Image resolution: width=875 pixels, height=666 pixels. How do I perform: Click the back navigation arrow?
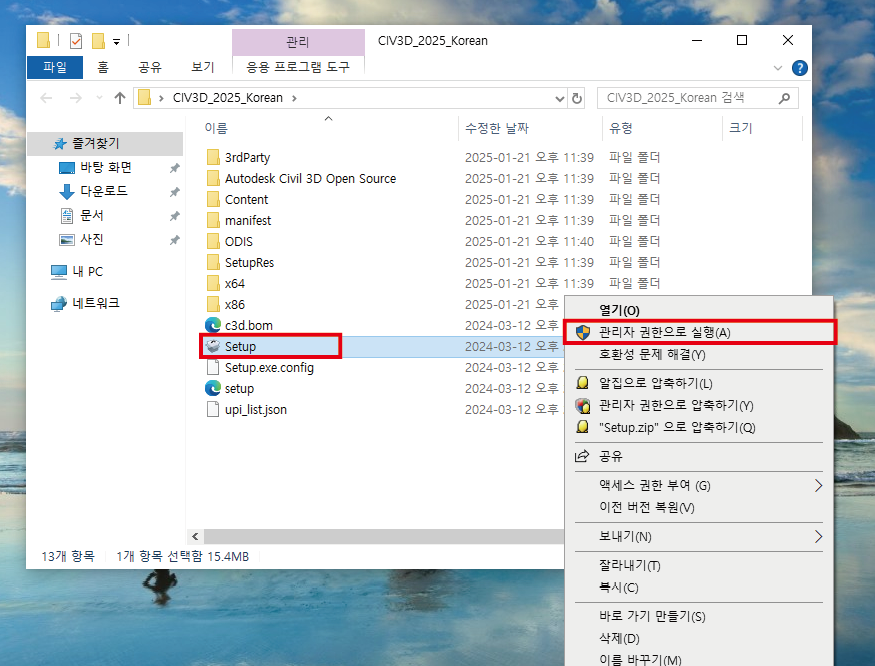[x=46, y=98]
